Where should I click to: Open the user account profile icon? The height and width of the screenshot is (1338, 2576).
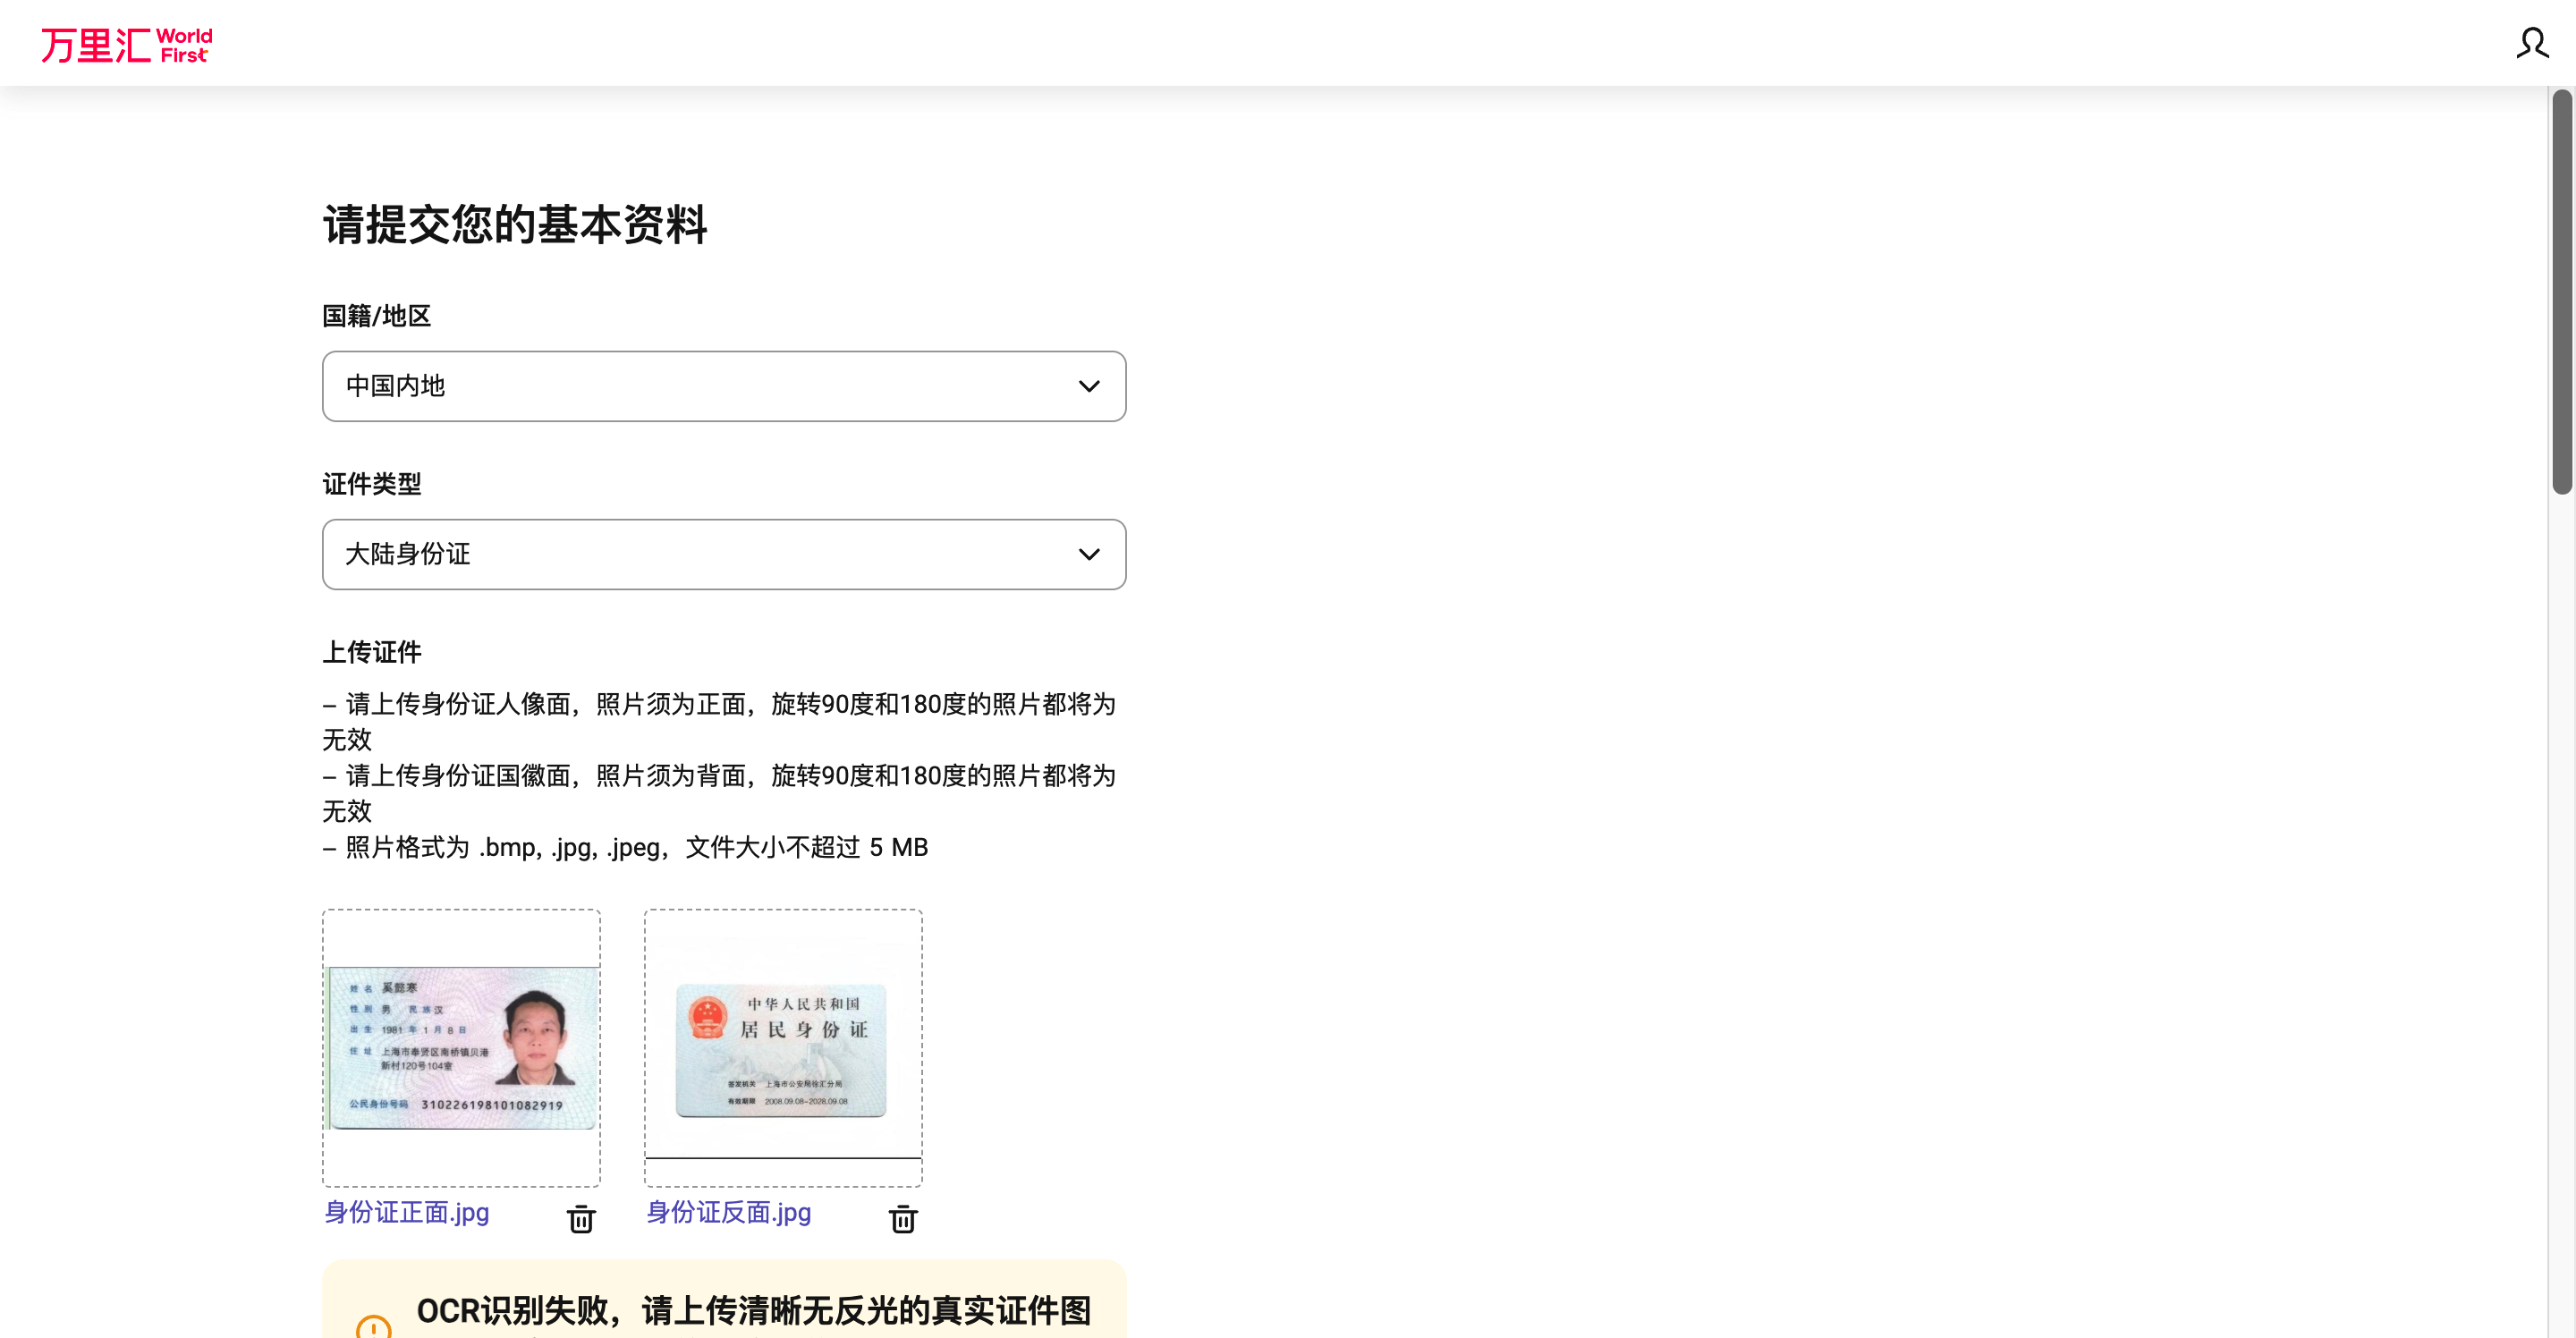coord(2532,43)
